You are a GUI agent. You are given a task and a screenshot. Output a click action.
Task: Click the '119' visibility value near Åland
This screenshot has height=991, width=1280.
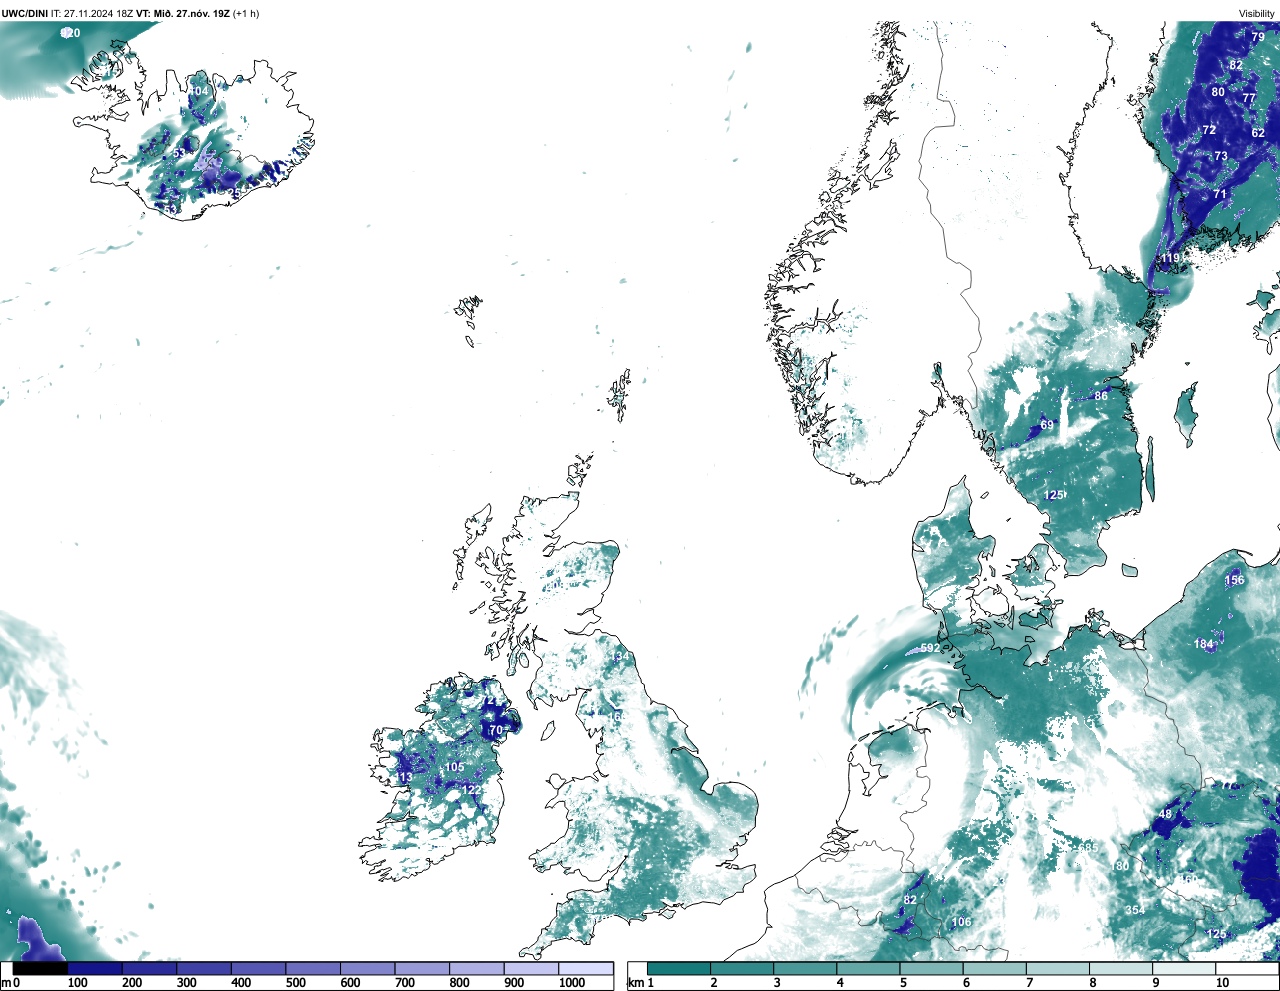[x=1170, y=258]
